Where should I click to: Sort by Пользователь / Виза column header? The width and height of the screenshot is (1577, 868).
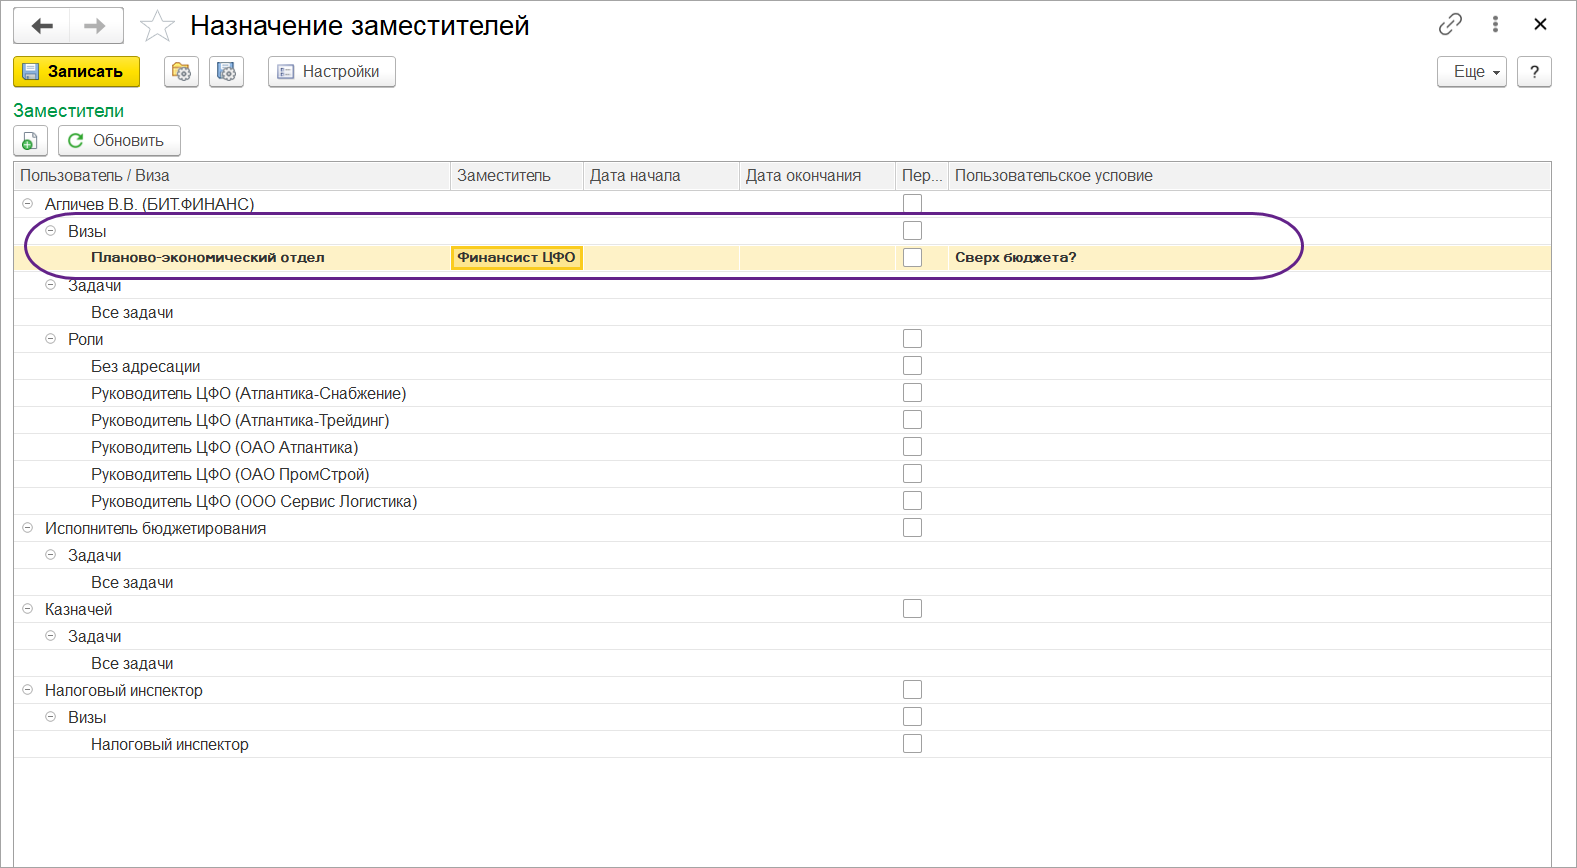click(232, 176)
